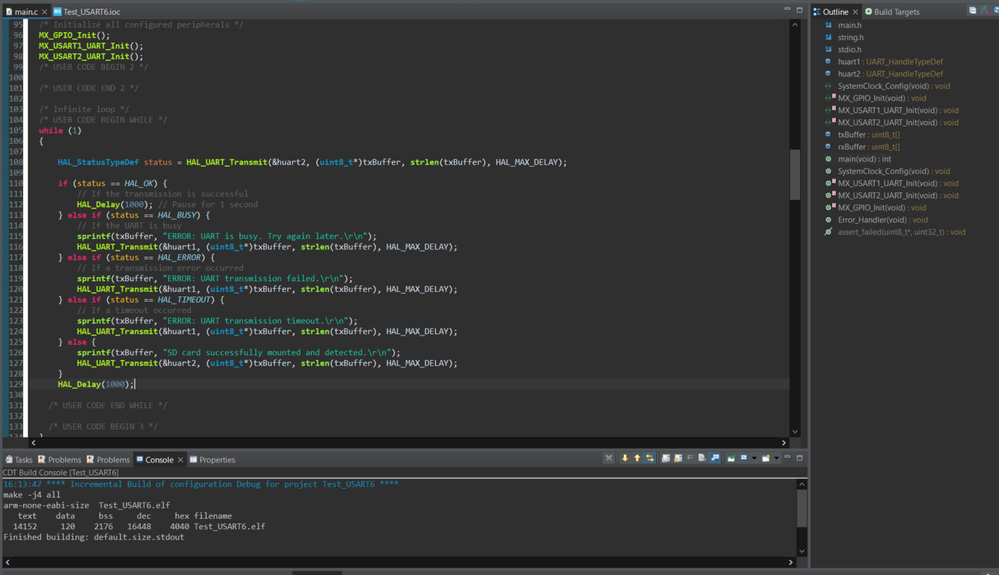Jump to previous error with up arrow icon
Viewport: 999px width, 575px height.
(x=637, y=458)
